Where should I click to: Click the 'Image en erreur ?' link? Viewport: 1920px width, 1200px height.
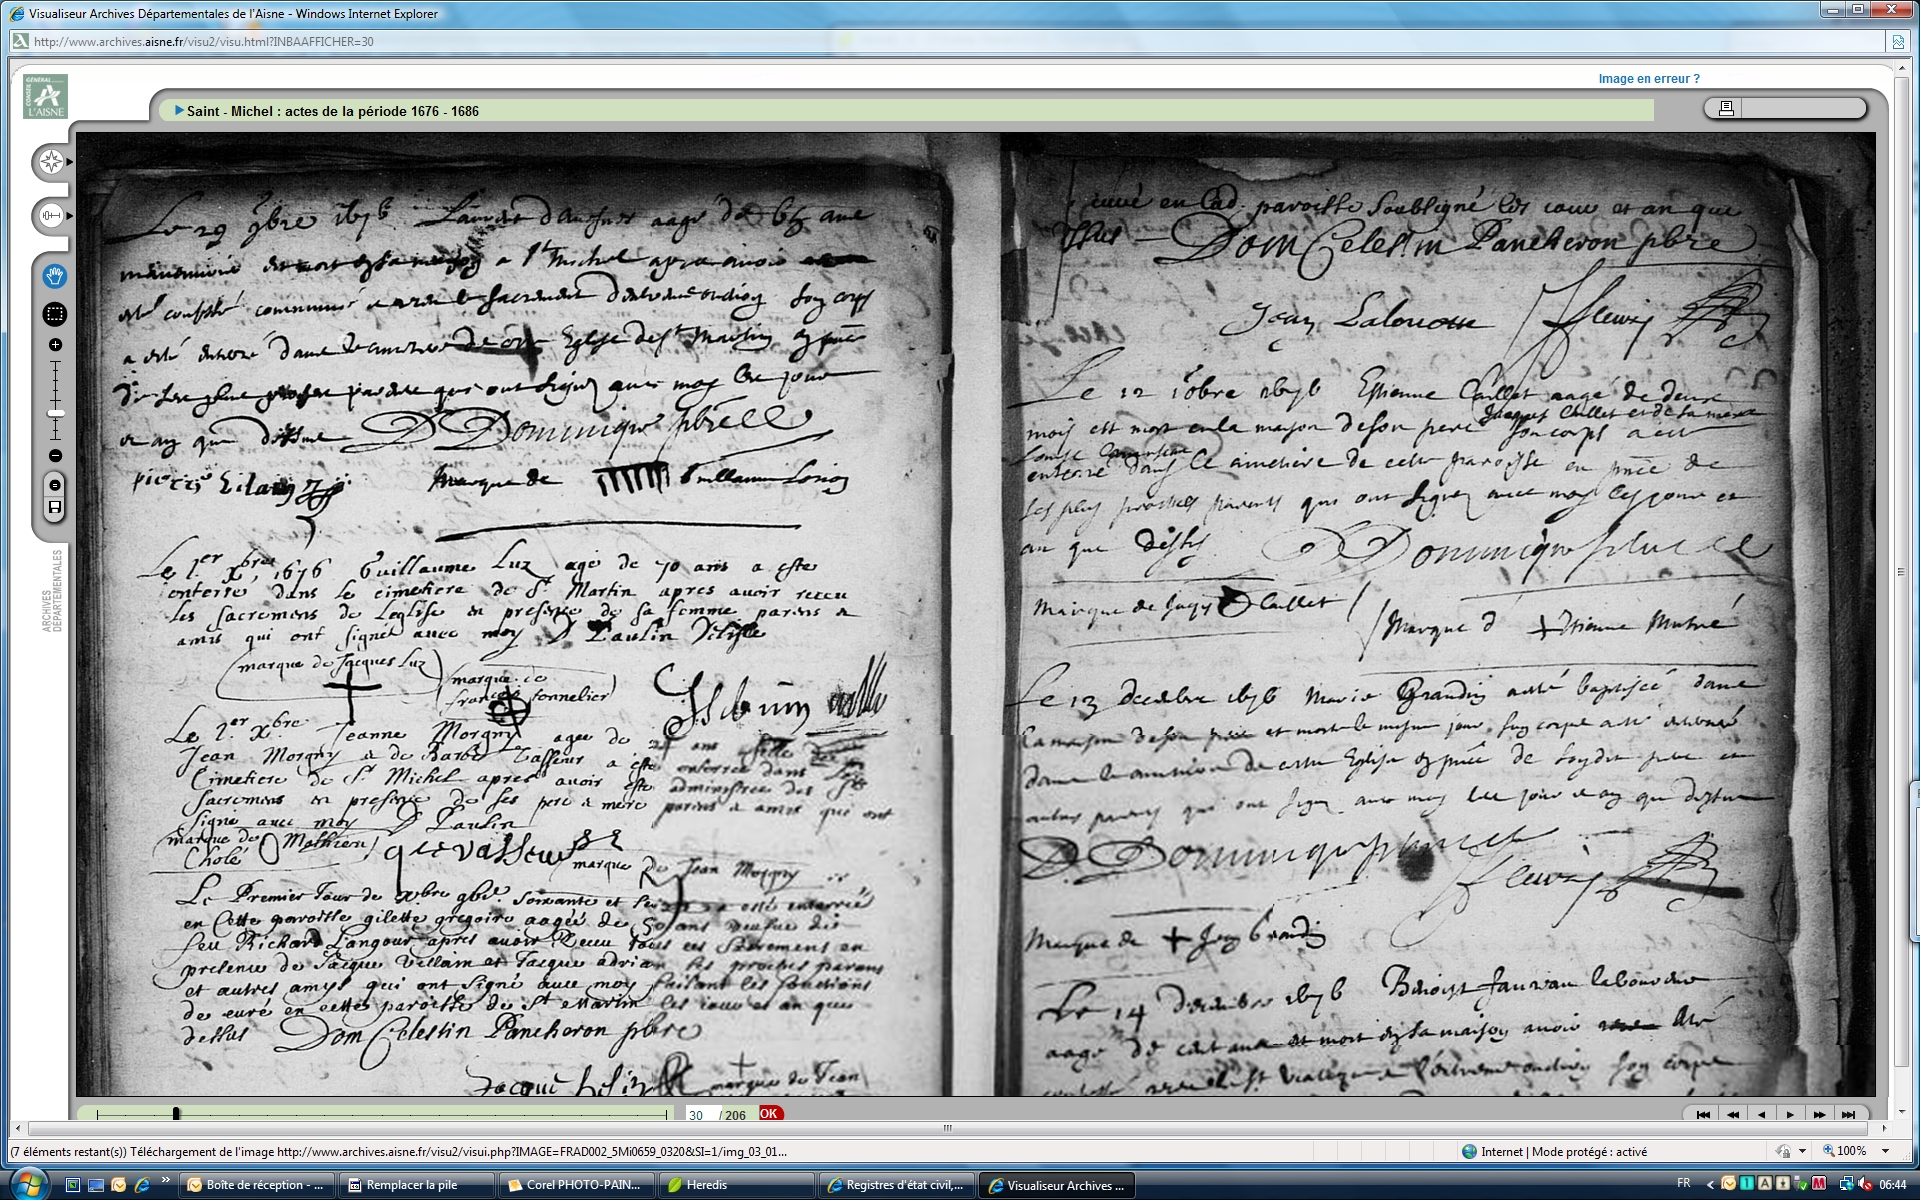pos(1648,79)
